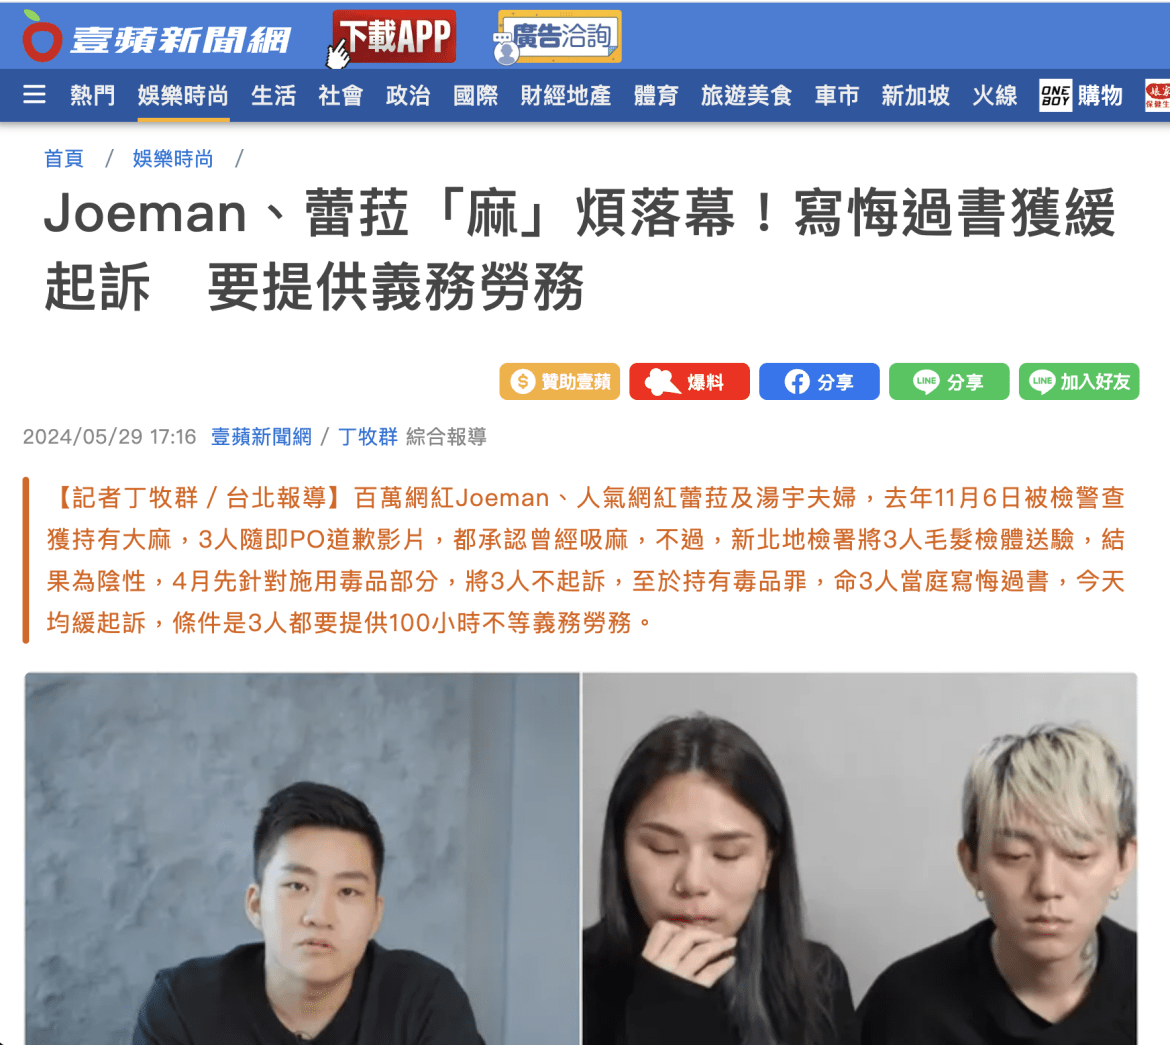Open the 廣告洽詢 banner

558,37
